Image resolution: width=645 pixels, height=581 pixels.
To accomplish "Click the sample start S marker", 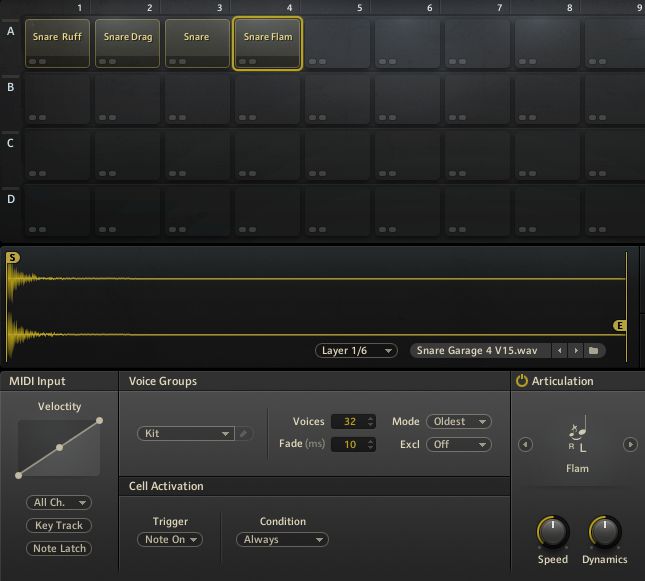I will coord(12,258).
